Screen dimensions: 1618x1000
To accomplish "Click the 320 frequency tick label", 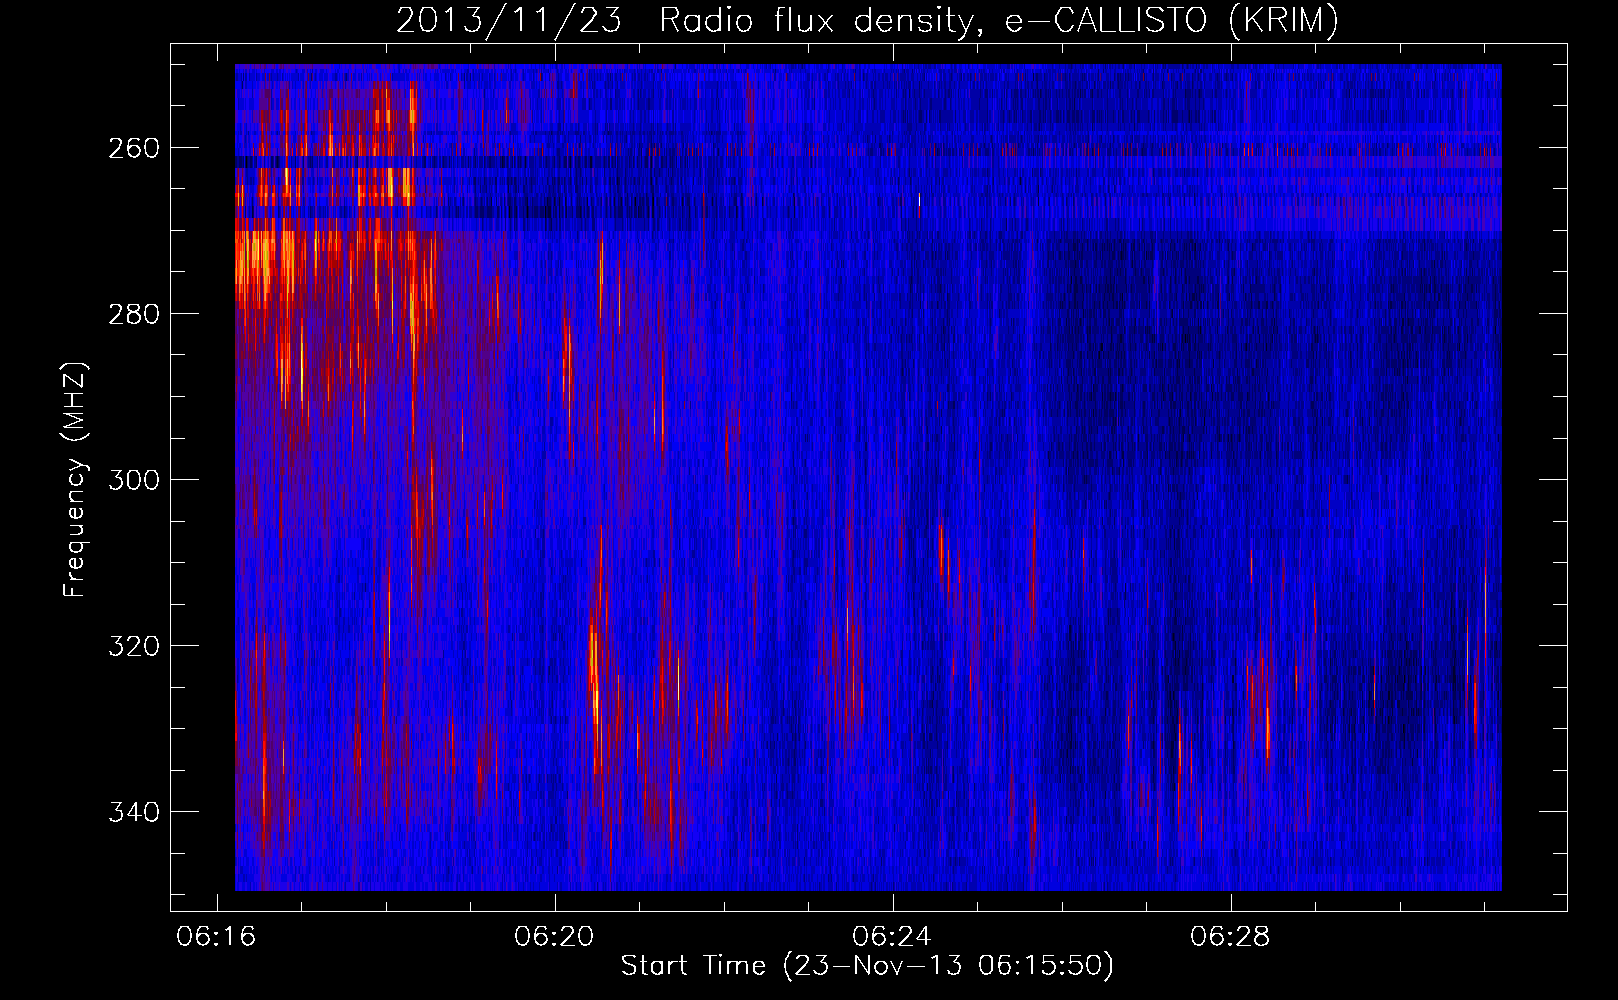I will (x=134, y=646).
